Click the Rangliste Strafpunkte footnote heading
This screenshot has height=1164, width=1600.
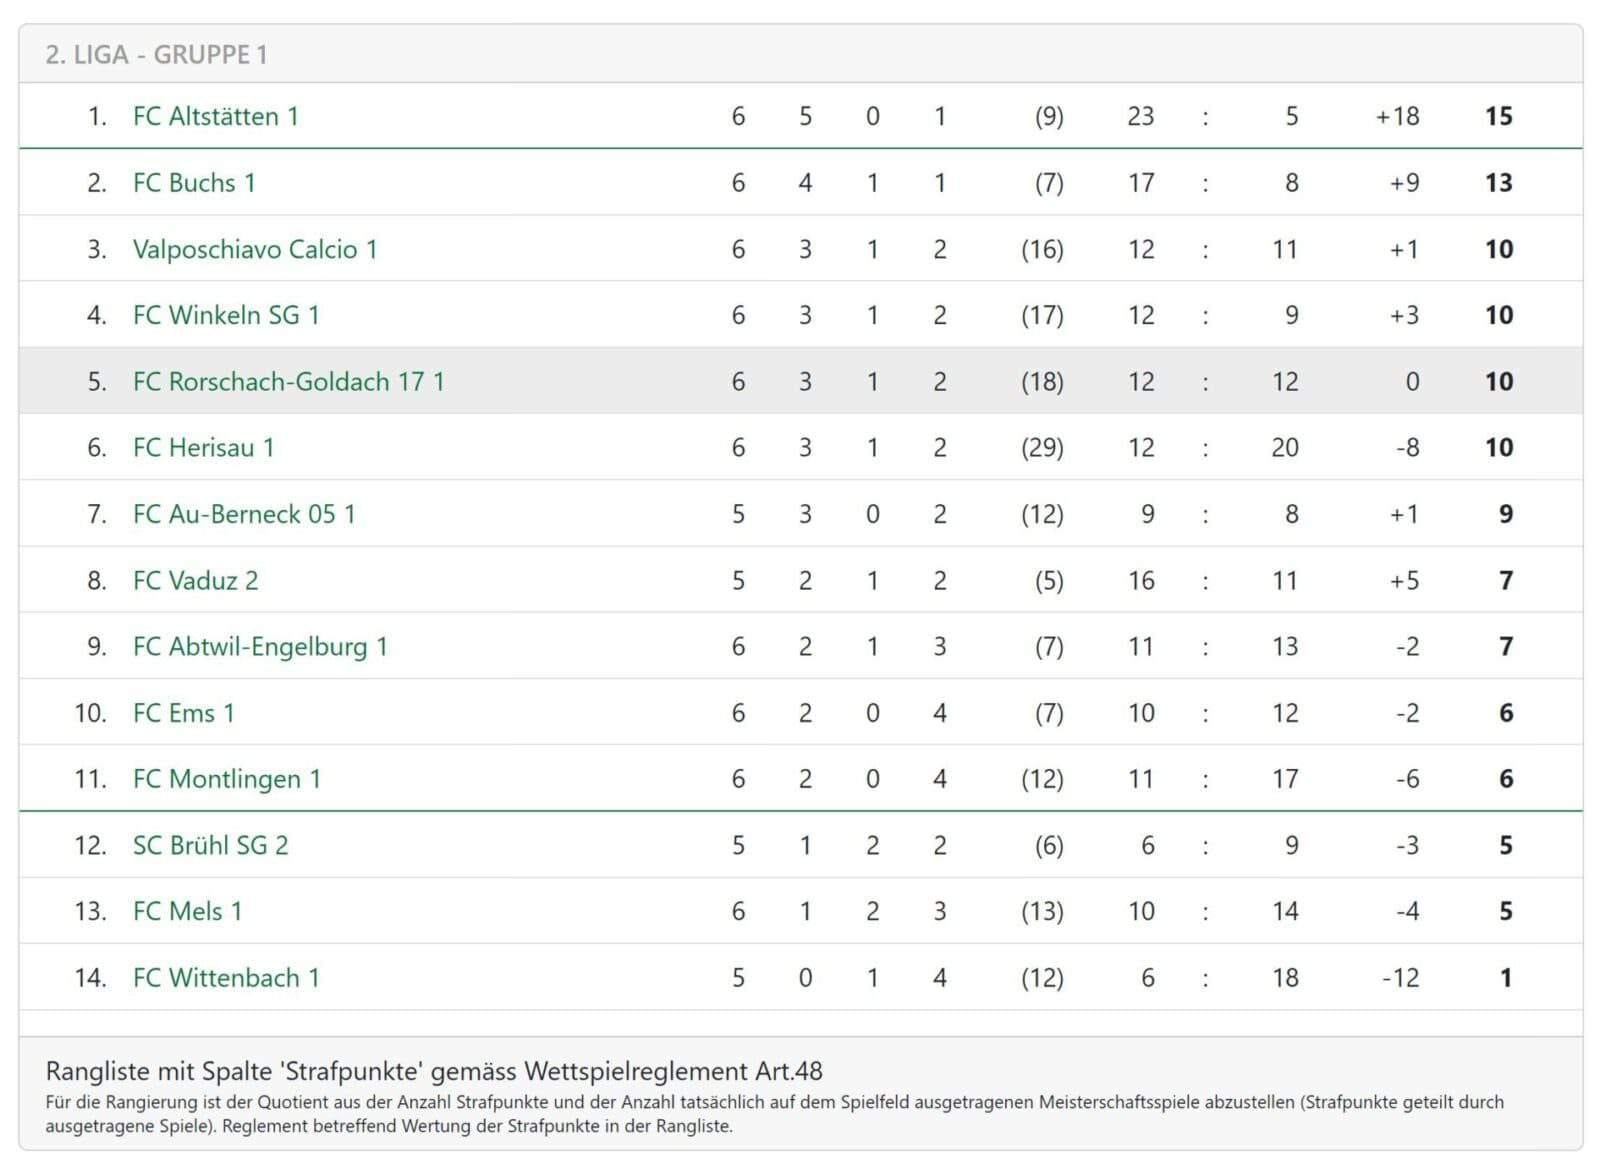click(x=434, y=1071)
